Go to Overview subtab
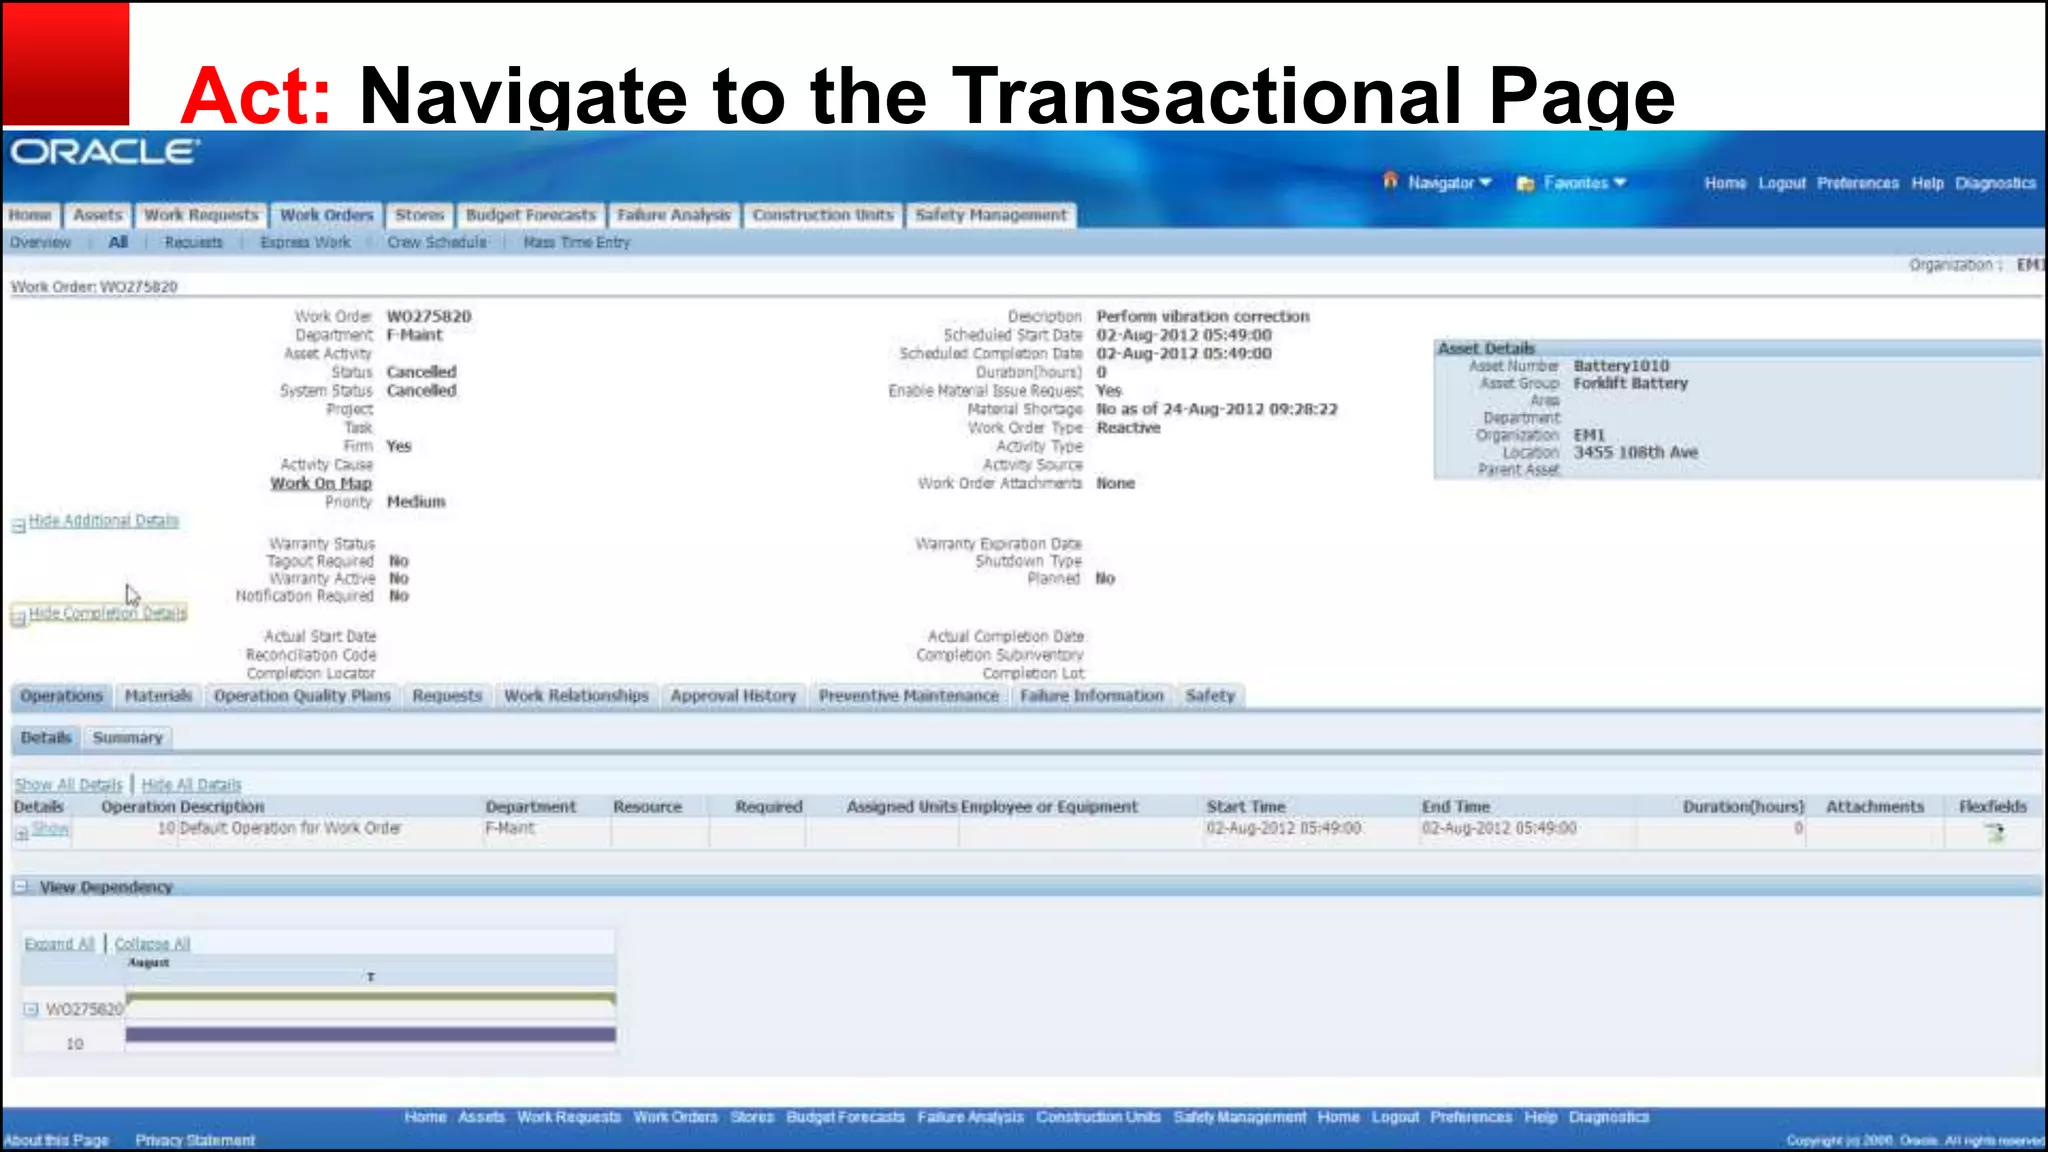This screenshot has width=2048, height=1152. click(41, 243)
